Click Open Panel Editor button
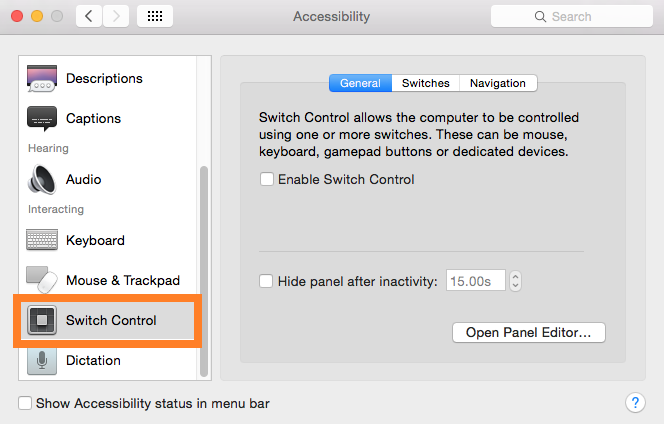The image size is (664, 424). (529, 332)
